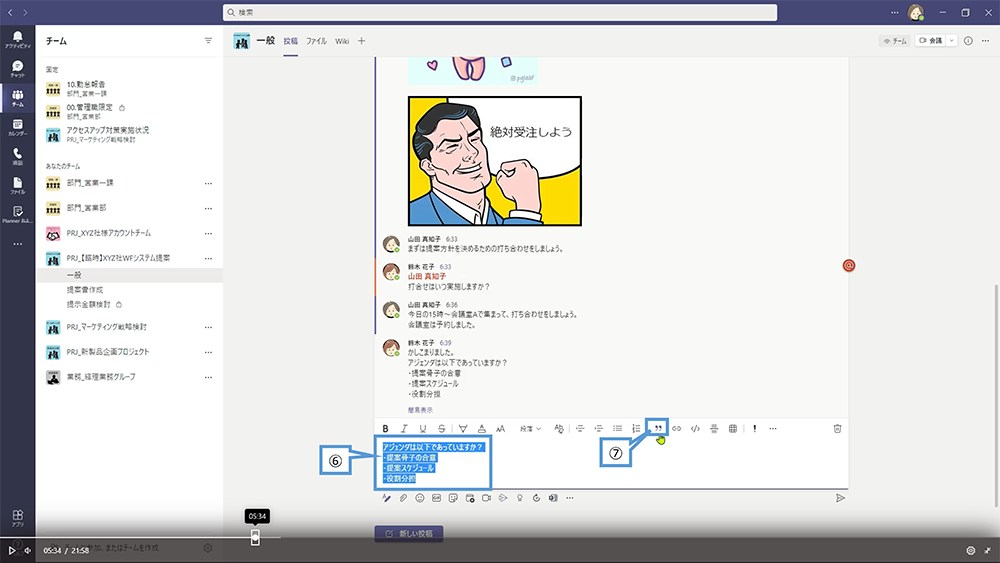Toggle strikethrough formatting in the compose toolbar
1000x563 pixels.
[x=441, y=428]
